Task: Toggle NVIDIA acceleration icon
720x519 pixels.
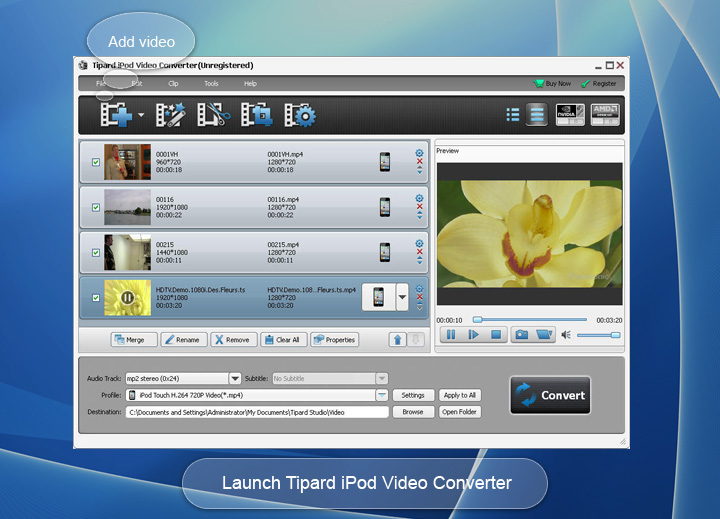Action: (x=570, y=114)
